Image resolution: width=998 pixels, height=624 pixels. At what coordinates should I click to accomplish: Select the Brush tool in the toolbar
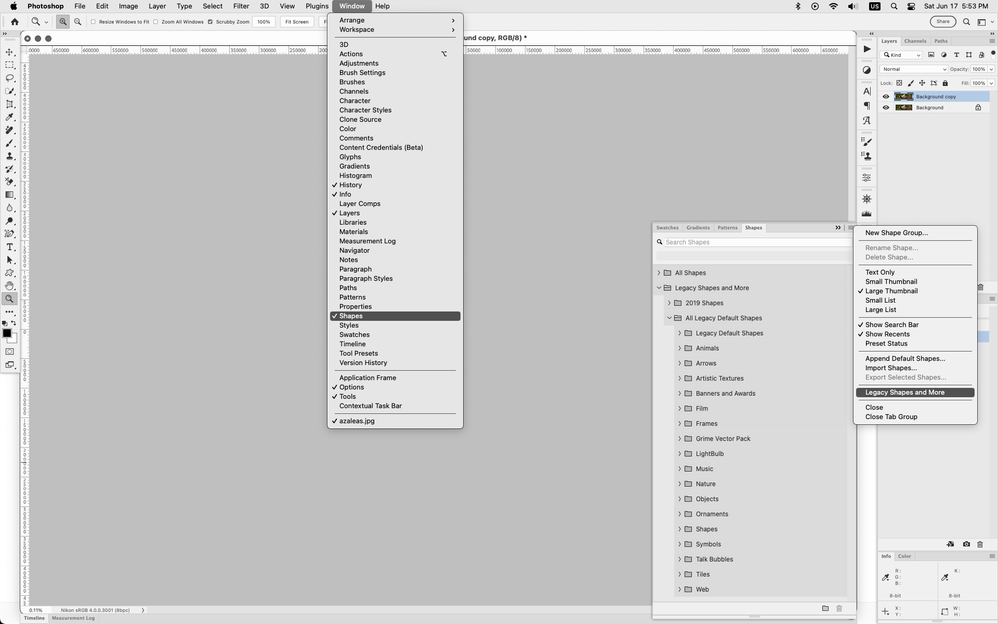tap(10, 143)
